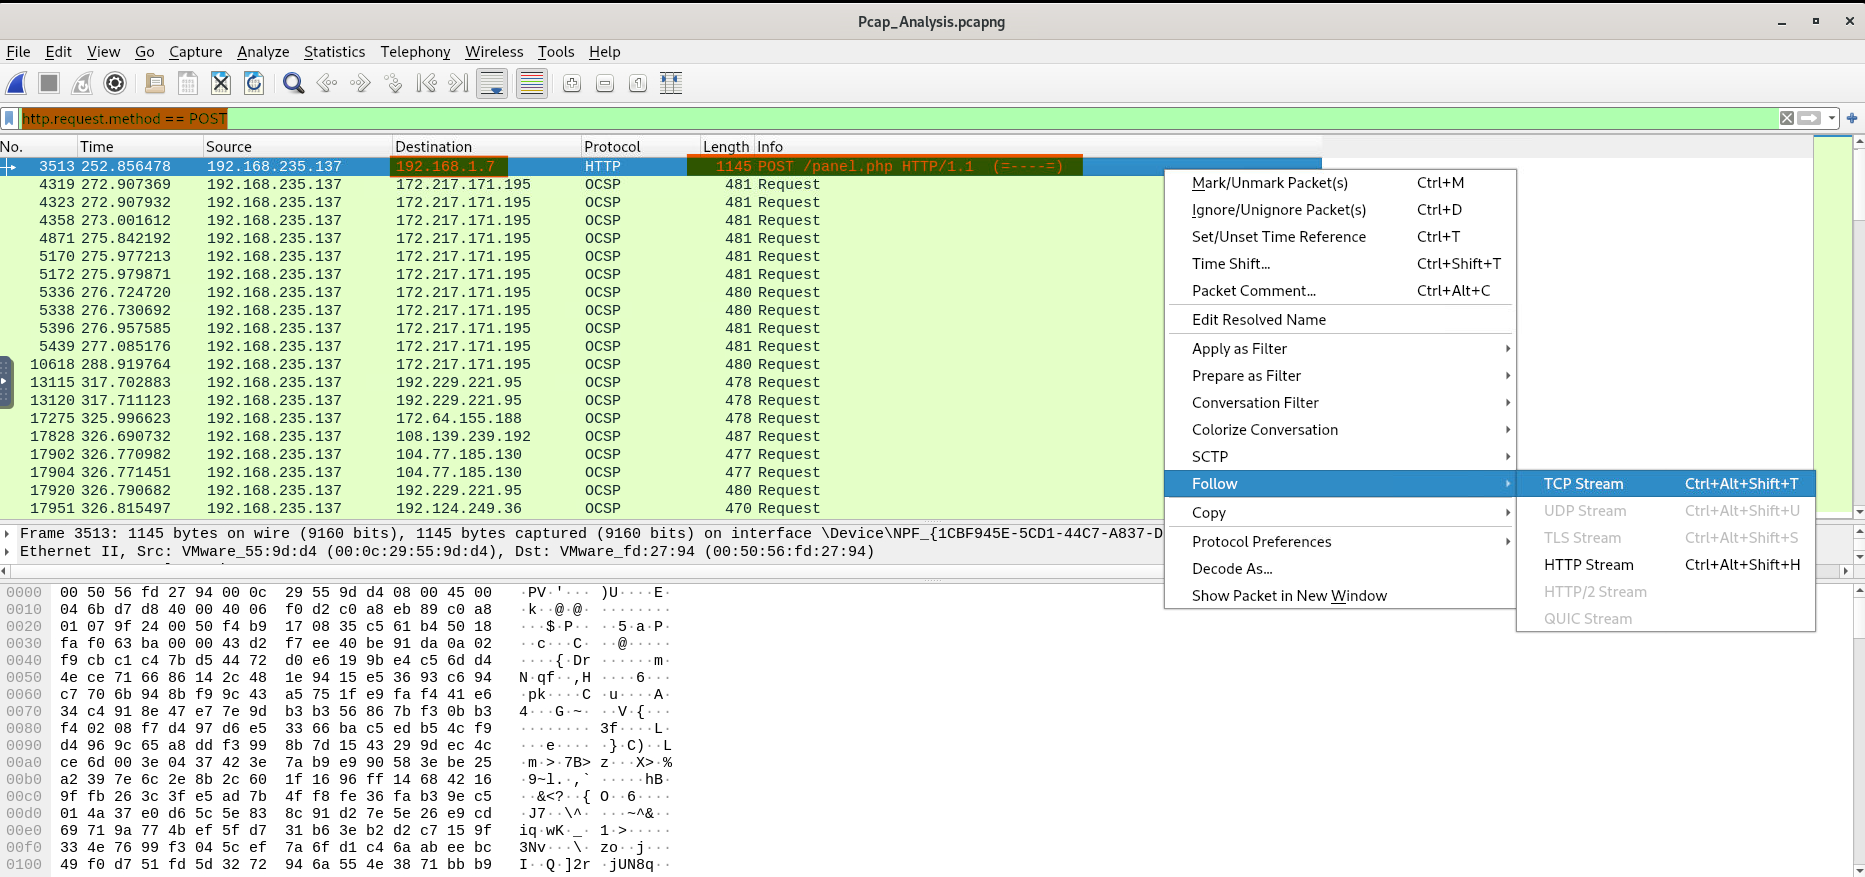Jump to the first packet icon
The width and height of the screenshot is (1865, 877).
426,84
